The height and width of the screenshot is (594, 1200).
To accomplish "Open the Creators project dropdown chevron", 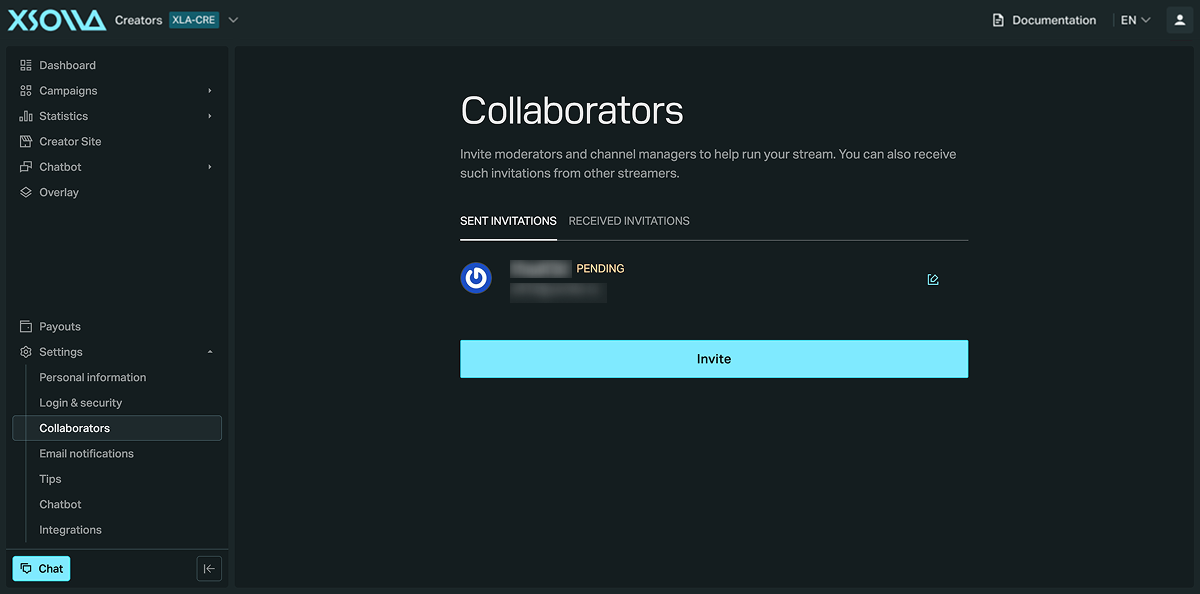I will 233,20.
